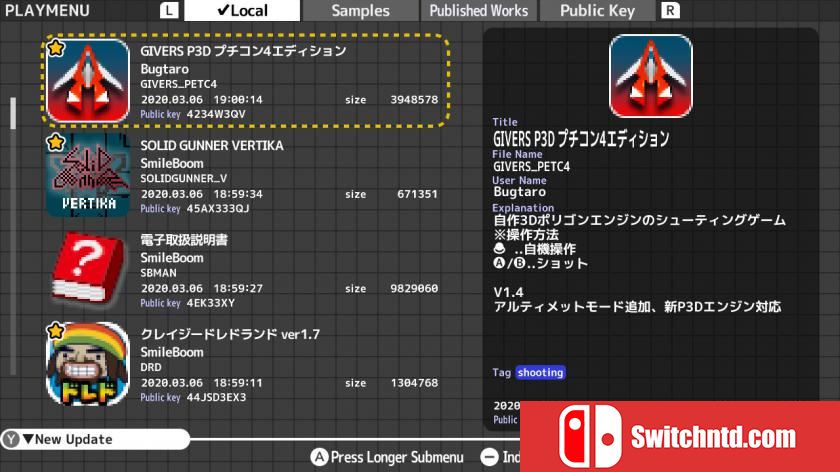Click the A button icon beside Press Longer Submenu
Viewport: 840px width, 472px height.
tap(319, 457)
